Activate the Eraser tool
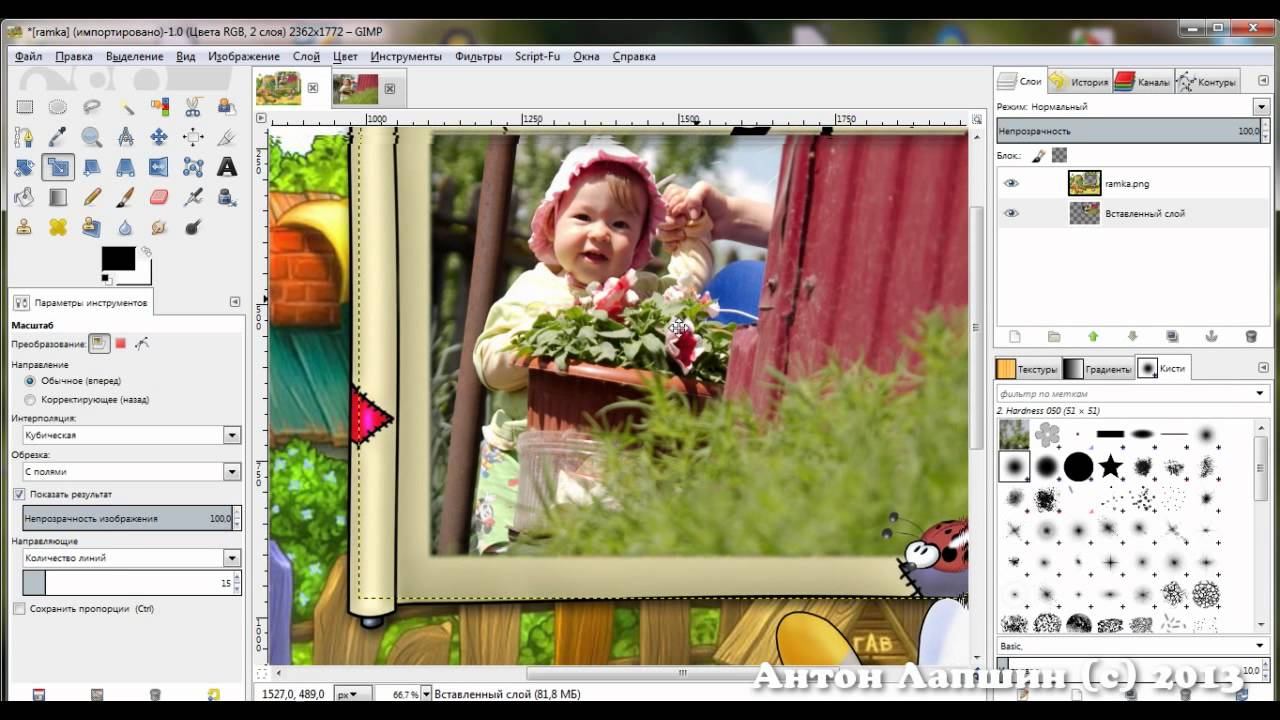Image resolution: width=1280 pixels, height=720 pixels. [159, 197]
